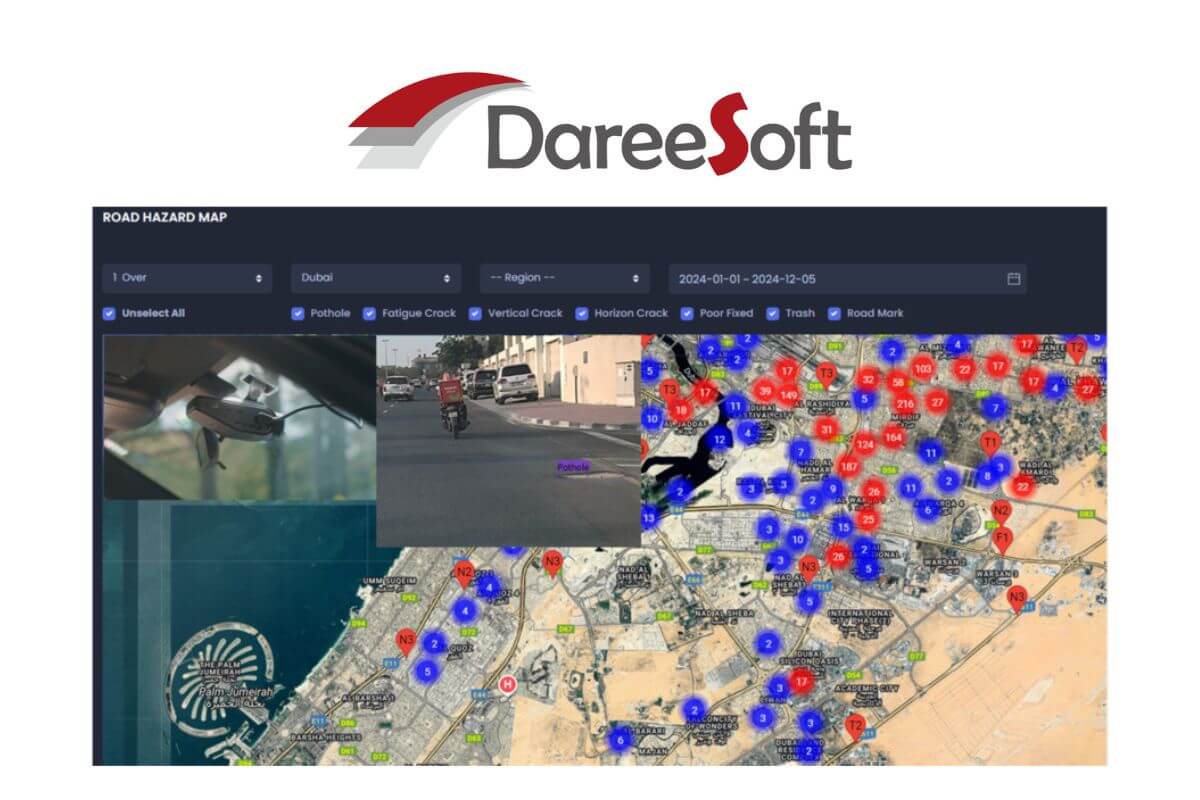Viewport: 1200px width, 800px height.
Task: Toggle the Fatigue Crack checkbox
Action: (370, 313)
